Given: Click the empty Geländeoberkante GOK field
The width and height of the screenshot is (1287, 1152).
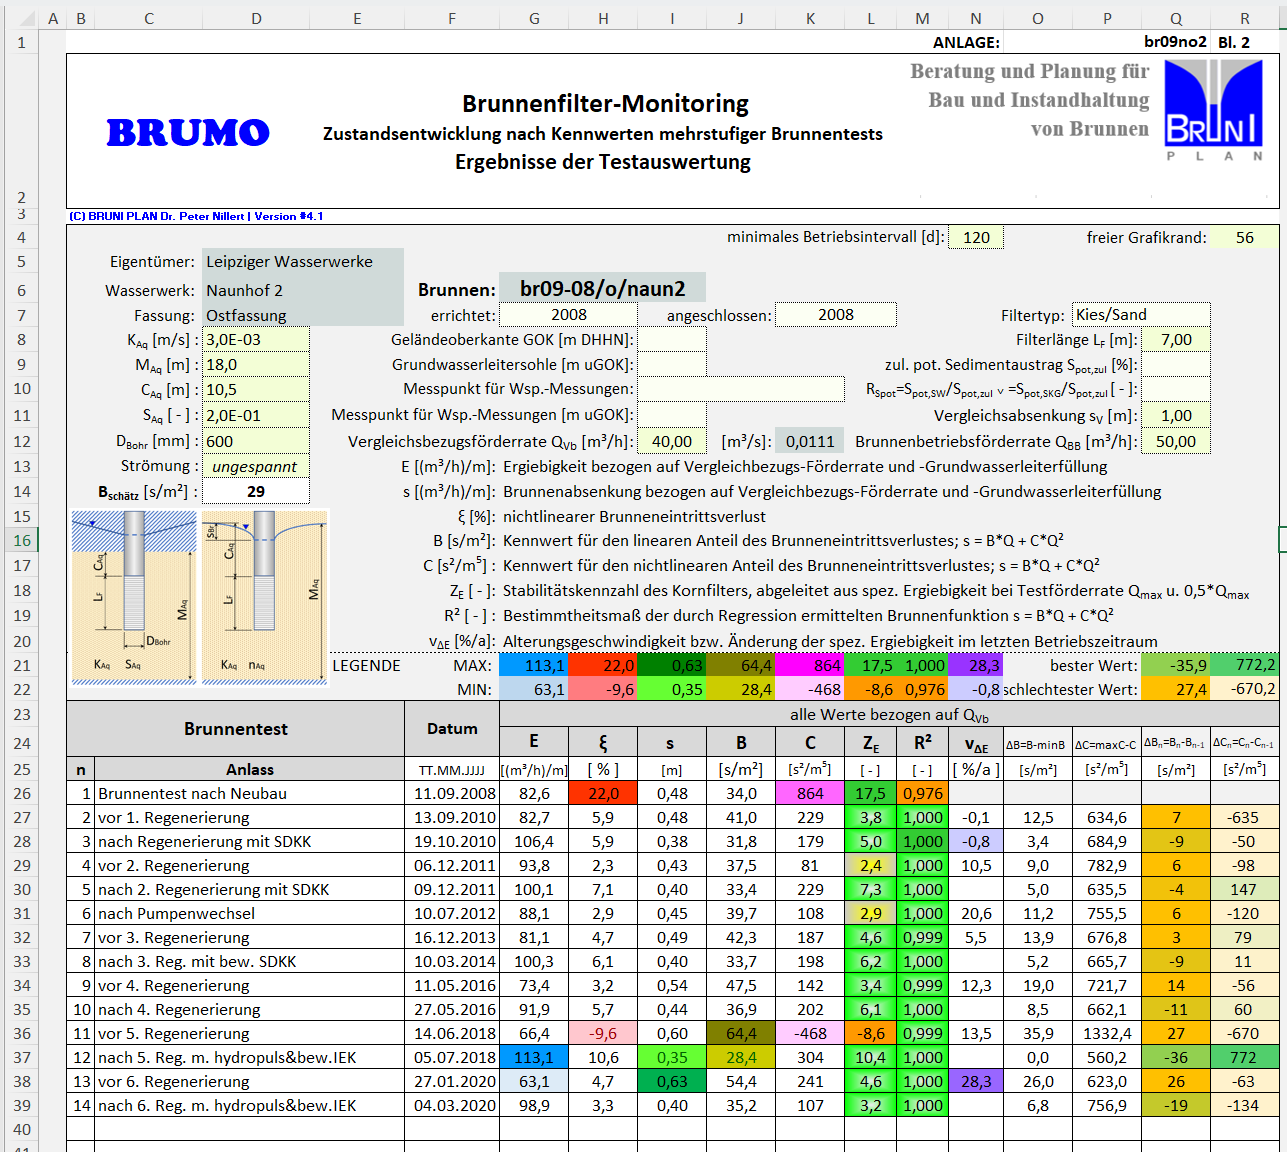Looking at the screenshot, I should (672, 339).
